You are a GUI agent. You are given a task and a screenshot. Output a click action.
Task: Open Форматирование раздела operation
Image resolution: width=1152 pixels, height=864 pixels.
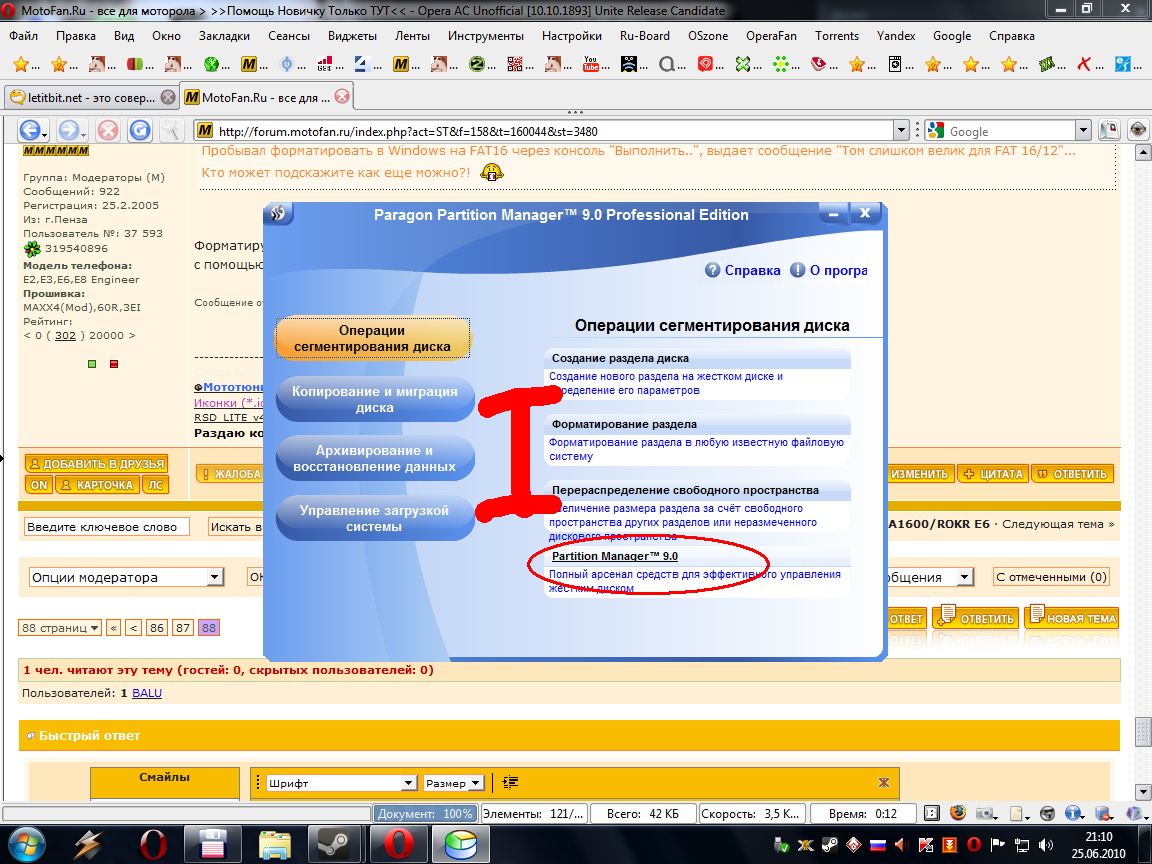coord(624,425)
